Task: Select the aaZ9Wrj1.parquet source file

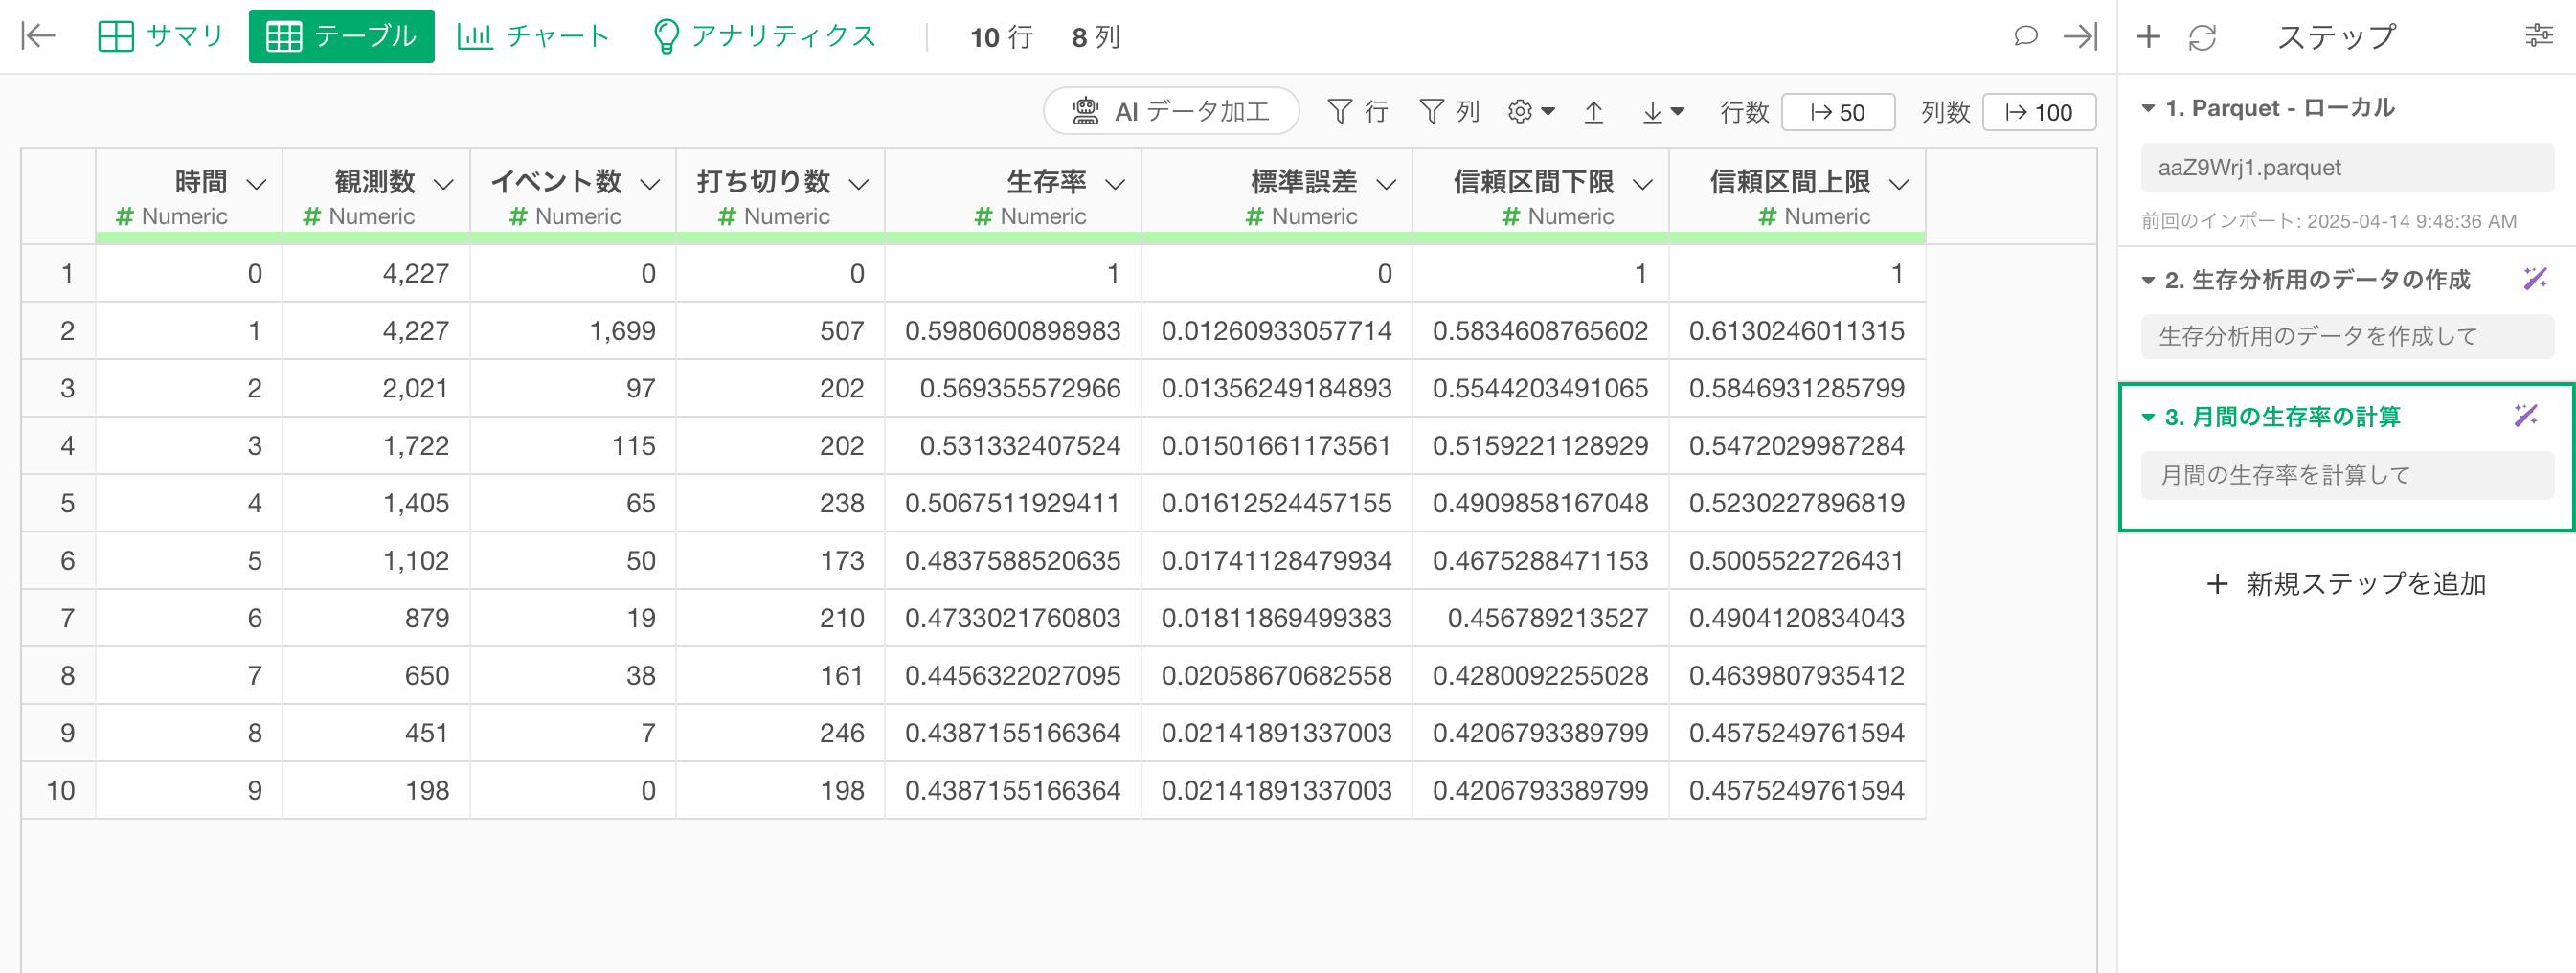Action: 2347,167
